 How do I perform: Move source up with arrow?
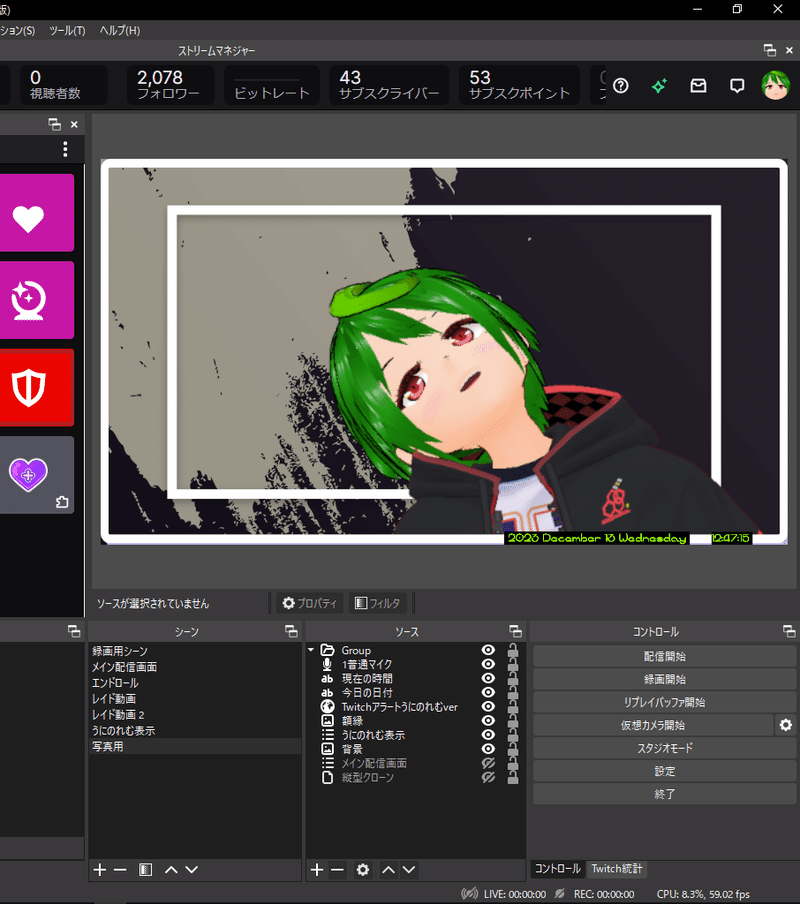coord(388,869)
